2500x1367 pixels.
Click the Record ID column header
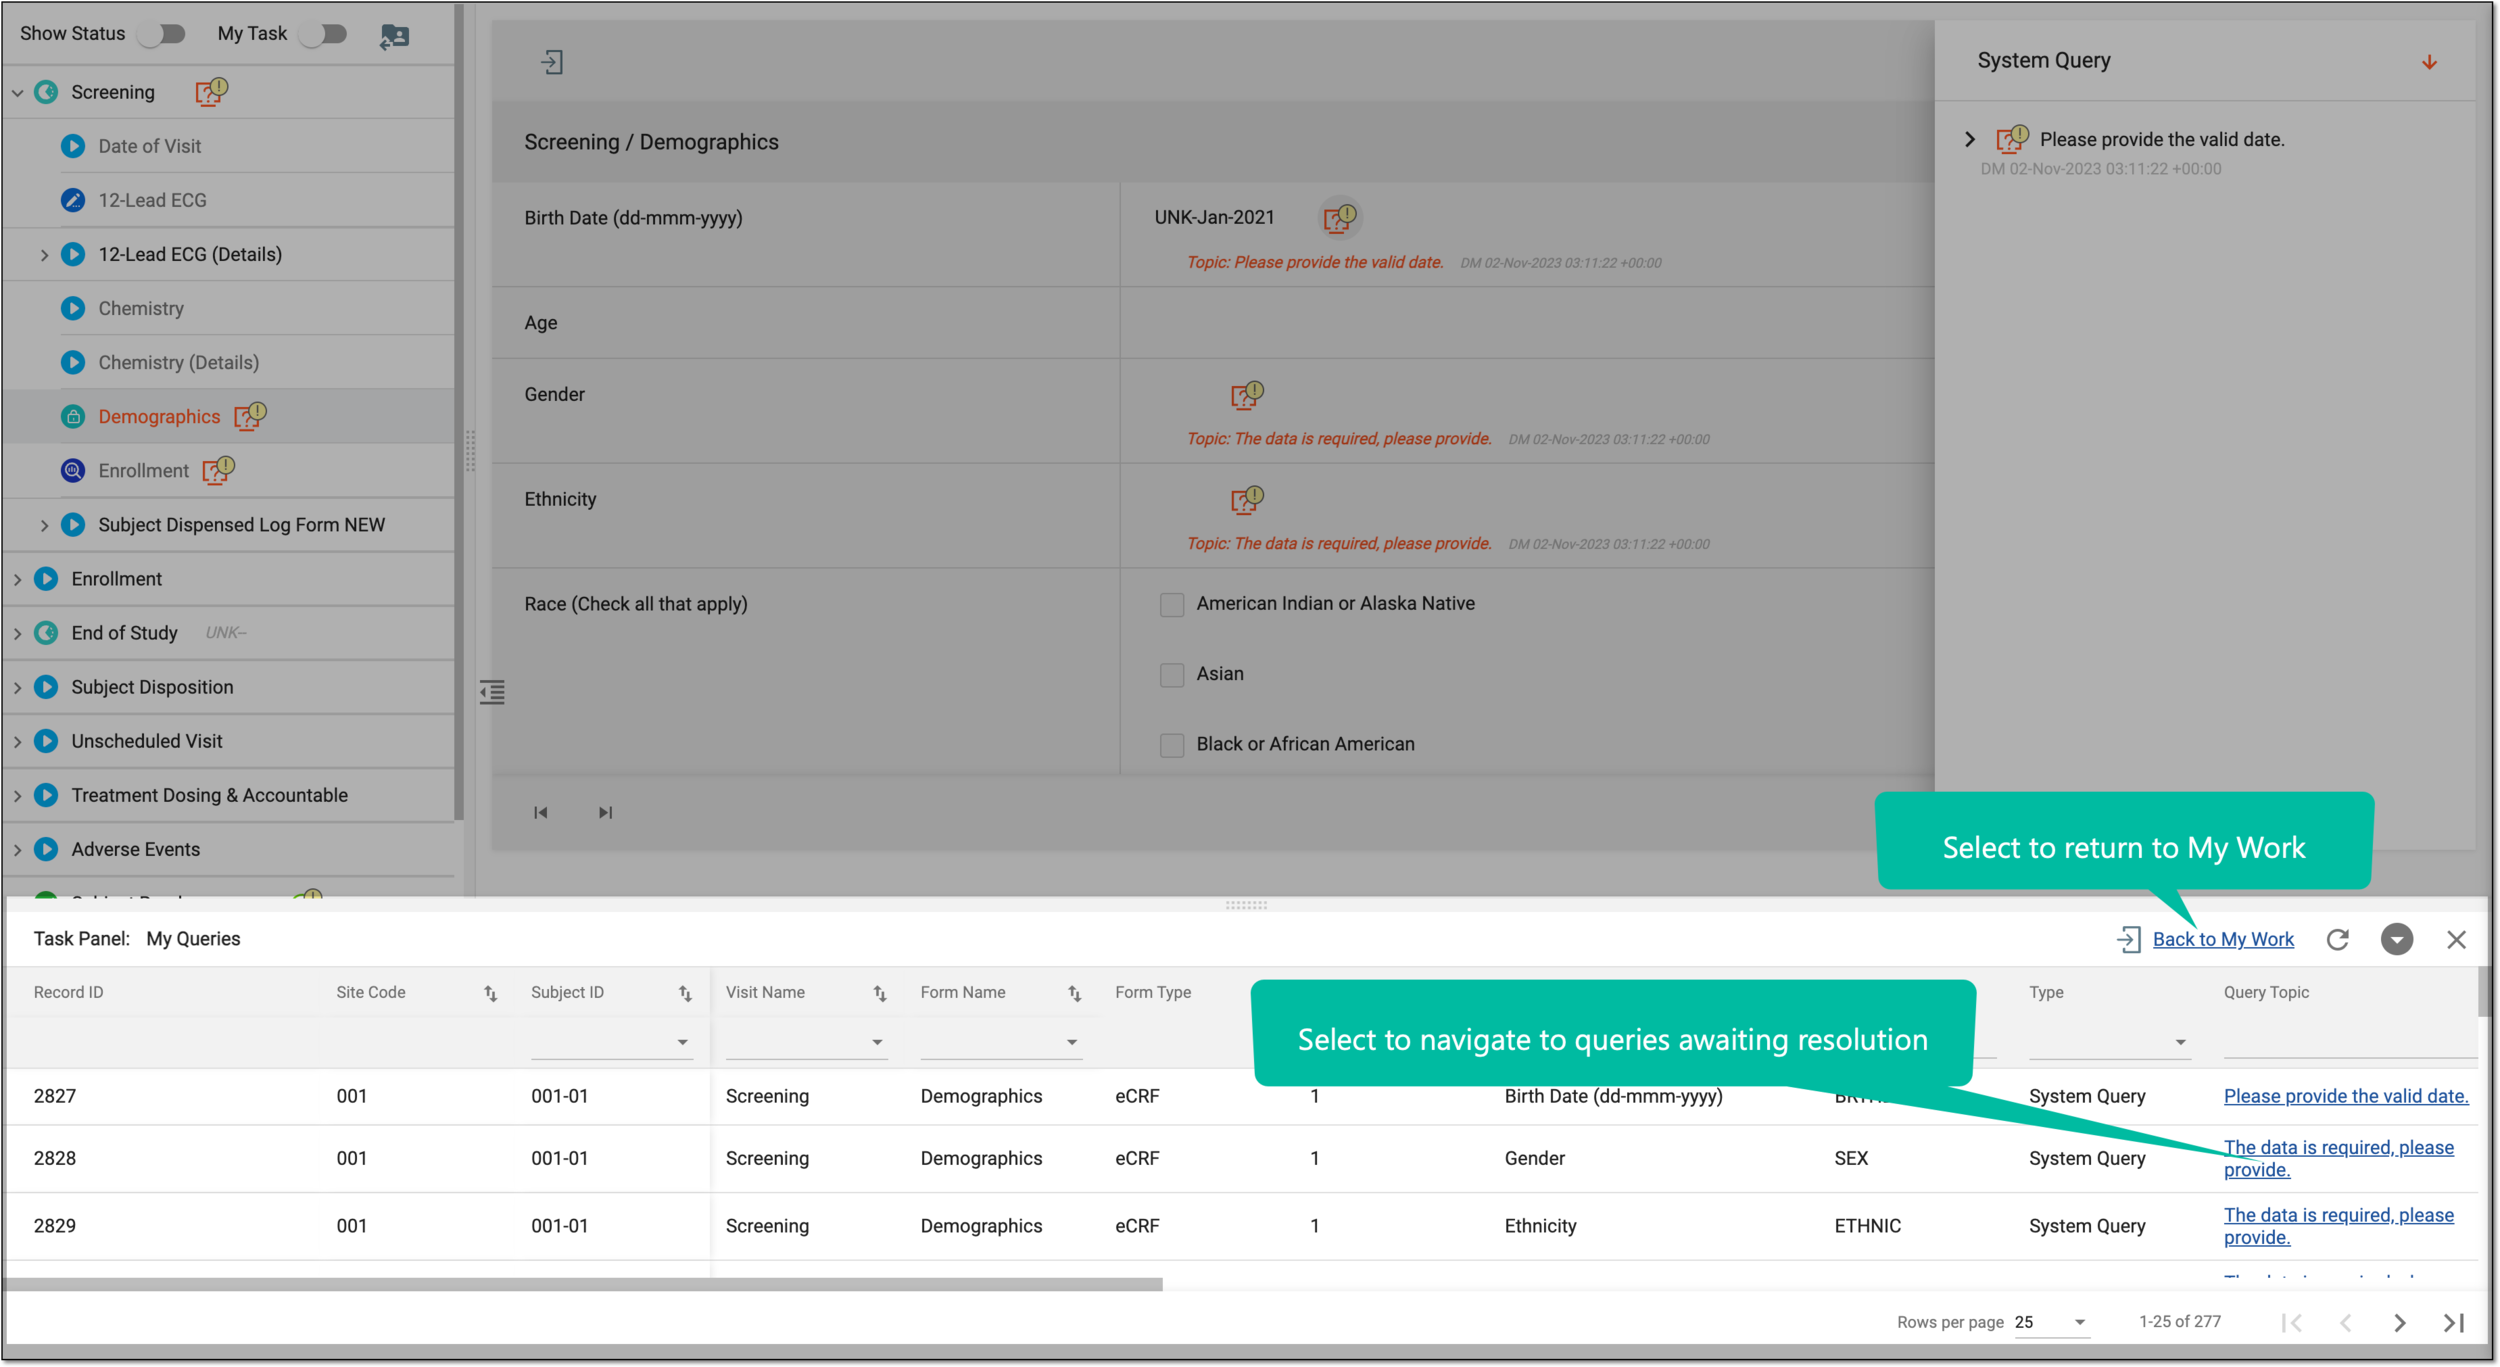(68, 992)
